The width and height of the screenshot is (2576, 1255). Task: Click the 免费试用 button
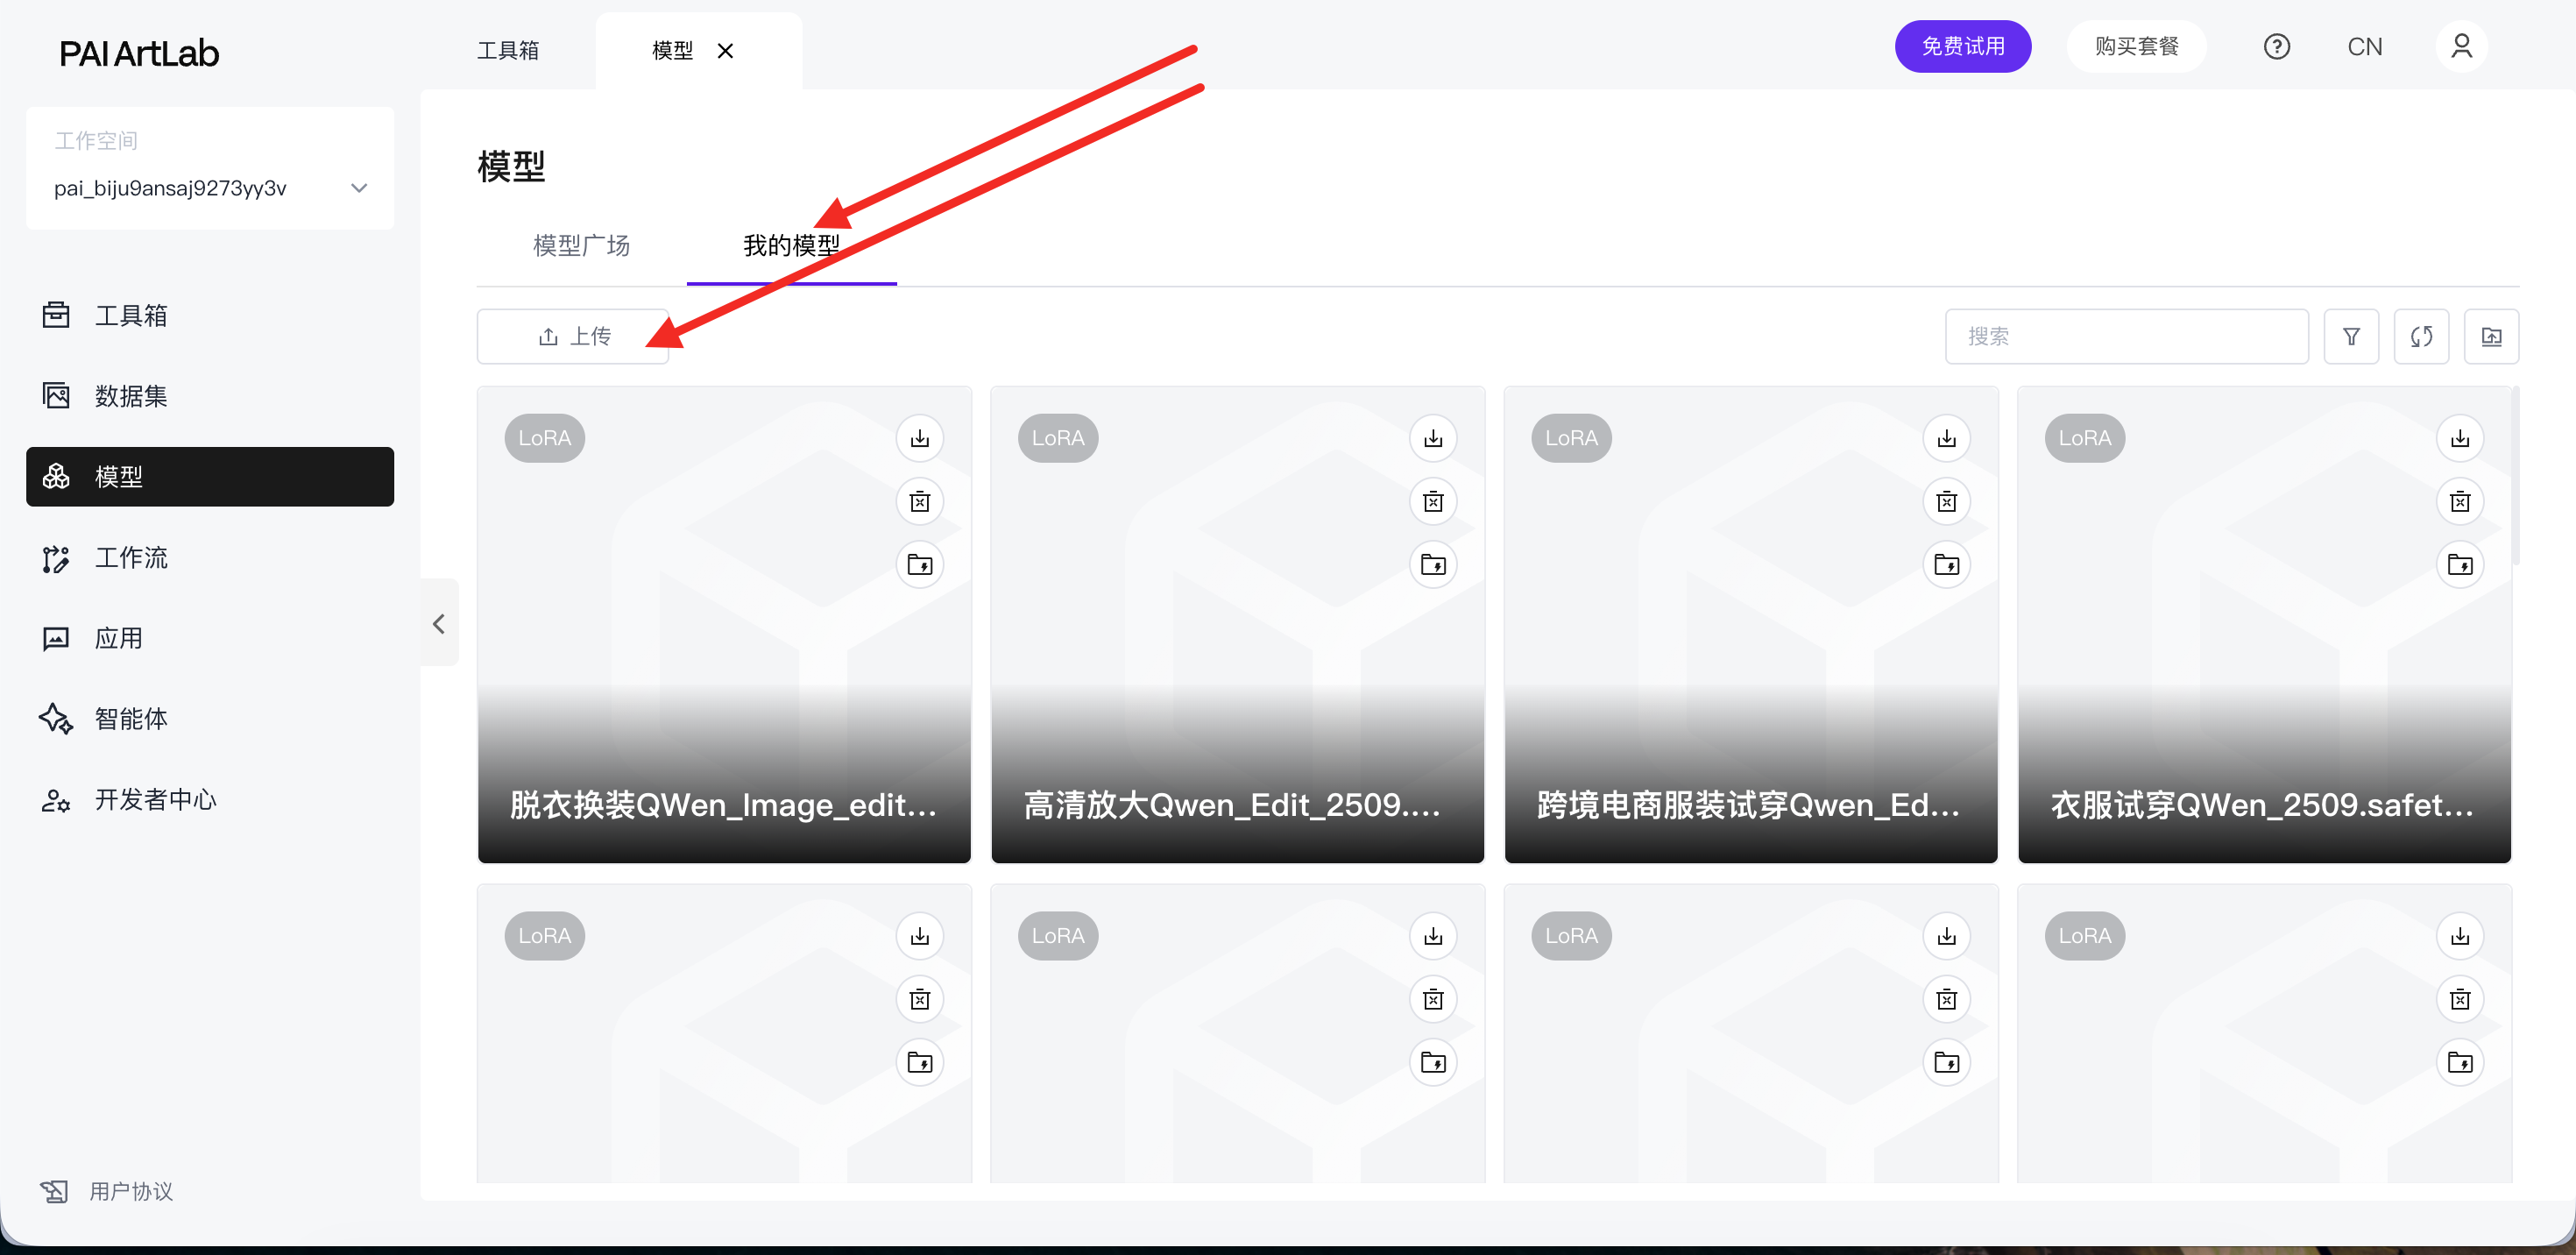[x=1962, y=47]
